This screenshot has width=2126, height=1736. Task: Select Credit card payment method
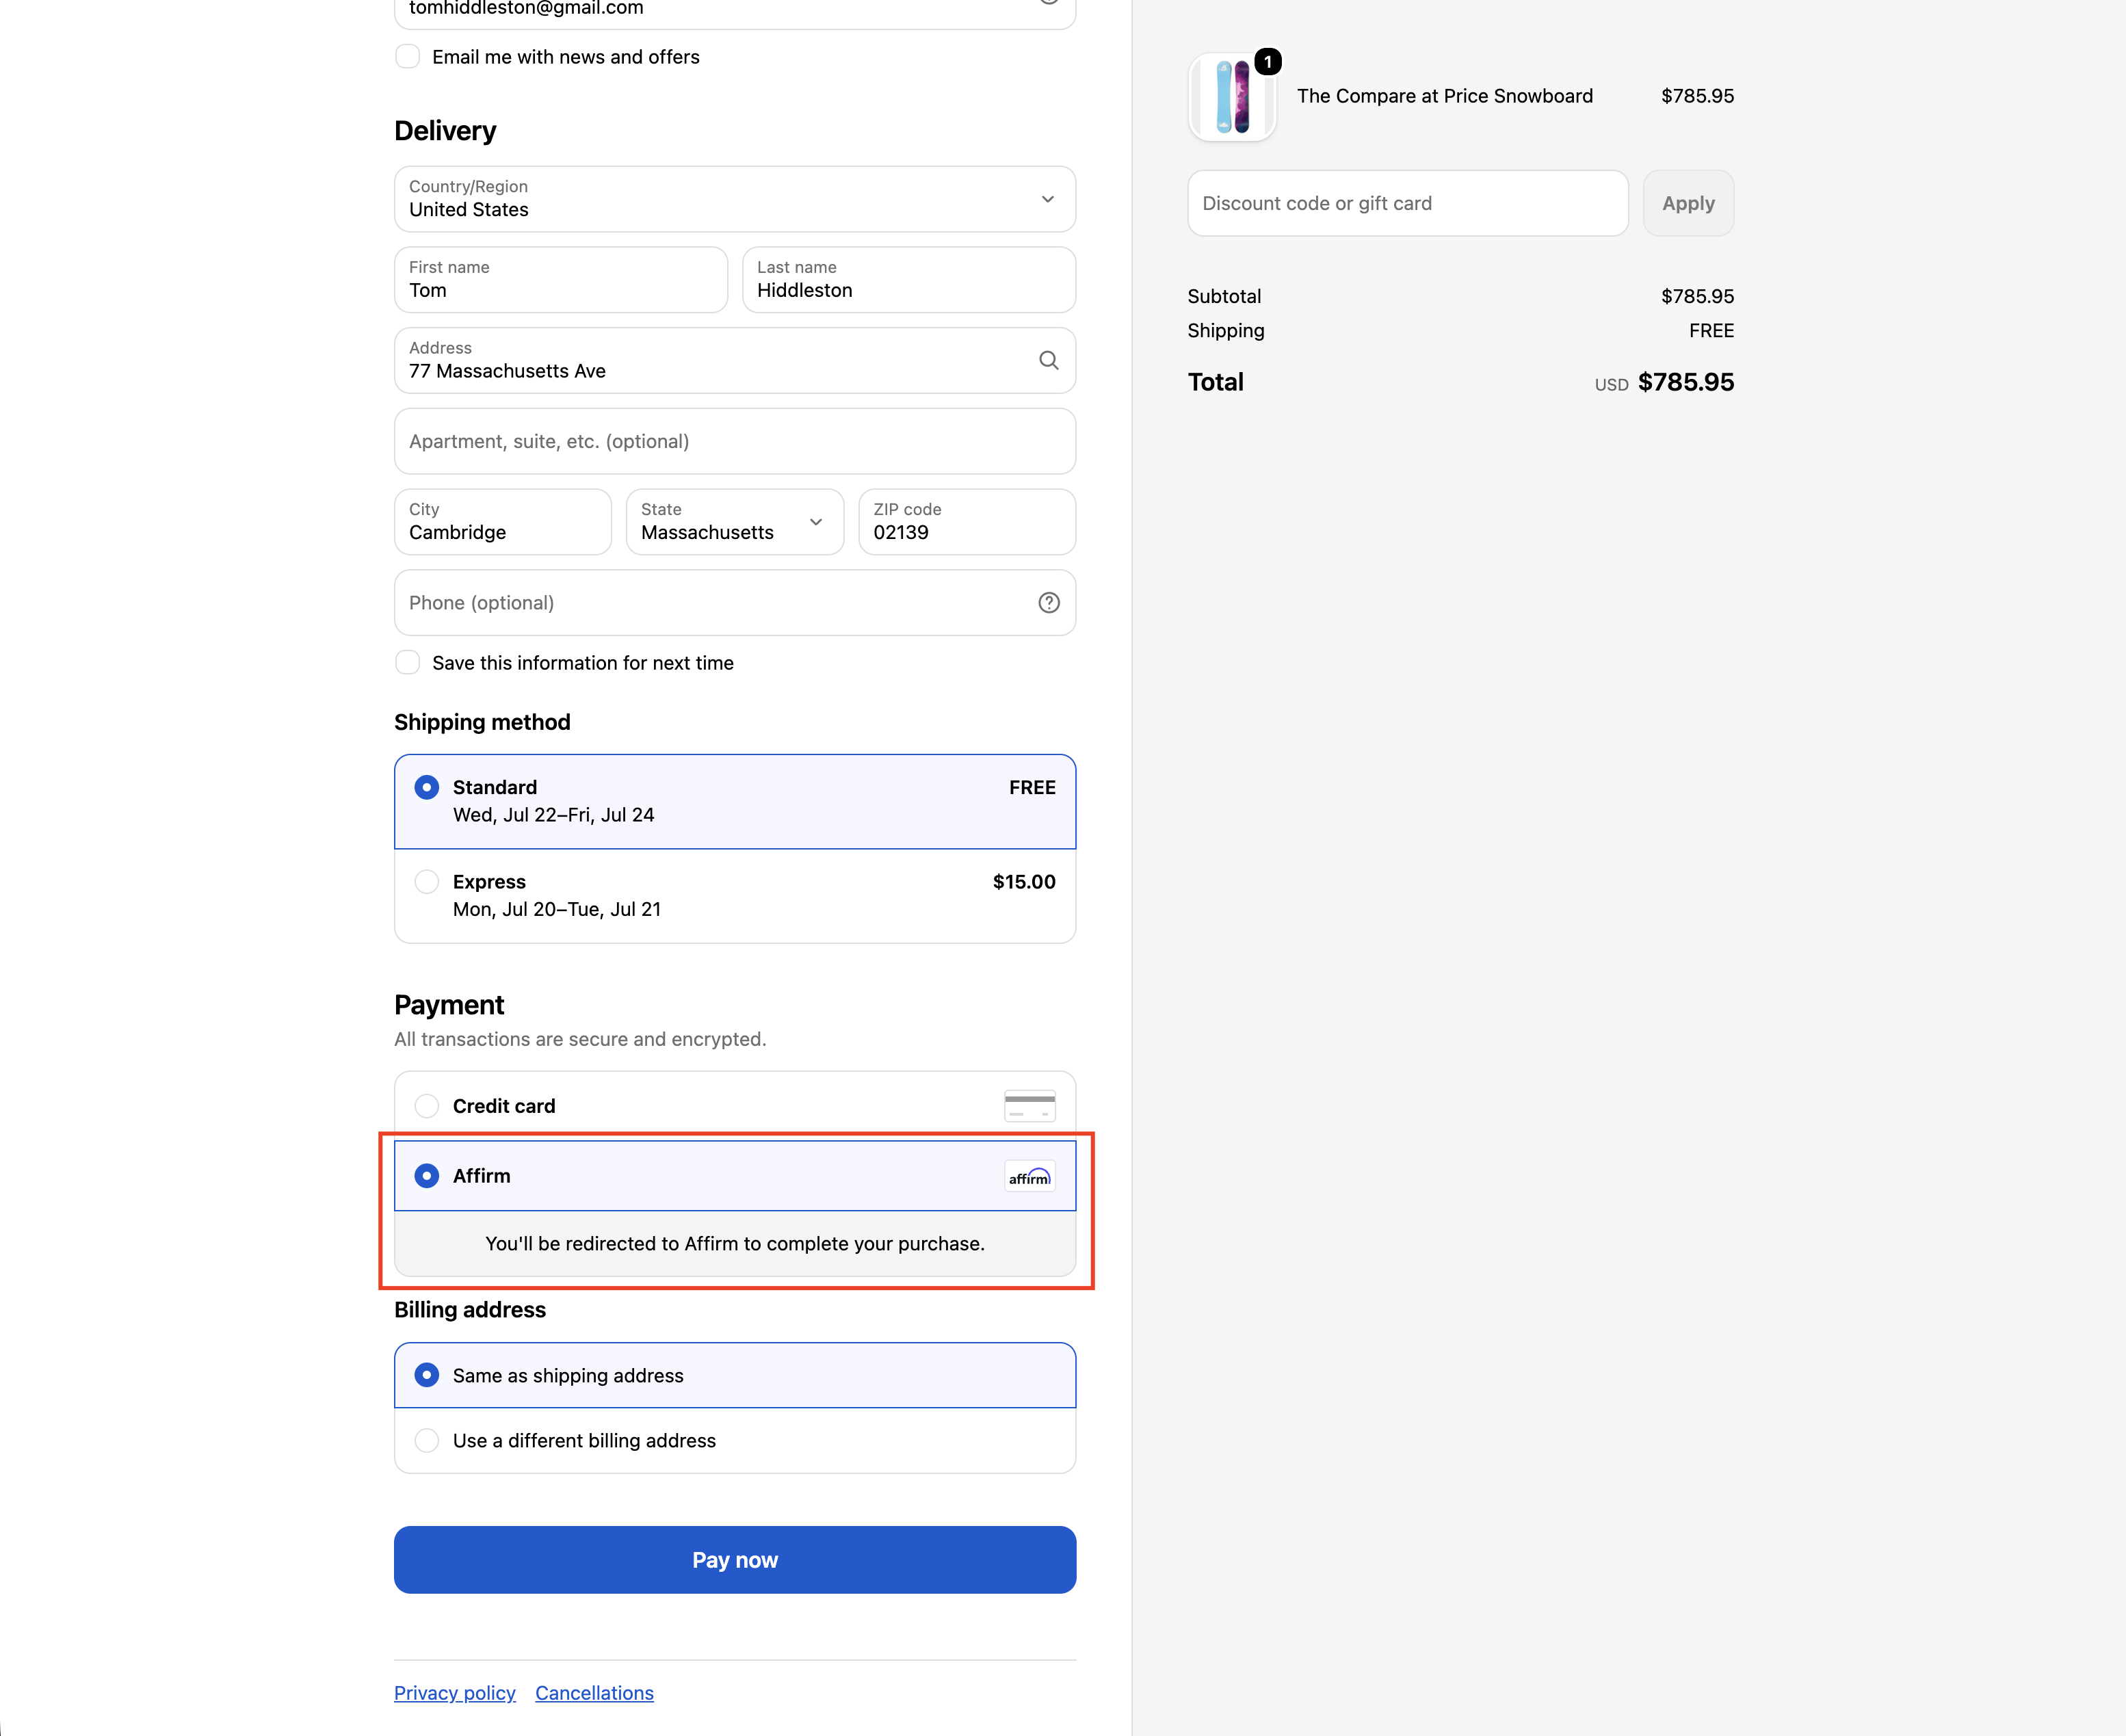(x=735, y=1105)
